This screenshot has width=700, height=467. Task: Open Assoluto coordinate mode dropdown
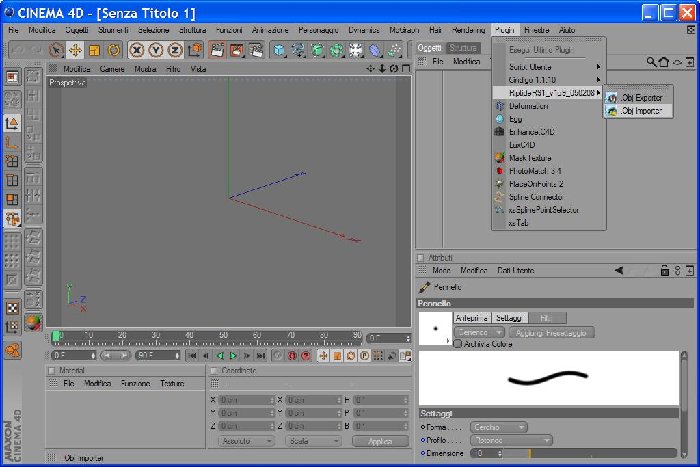(246, 441)
